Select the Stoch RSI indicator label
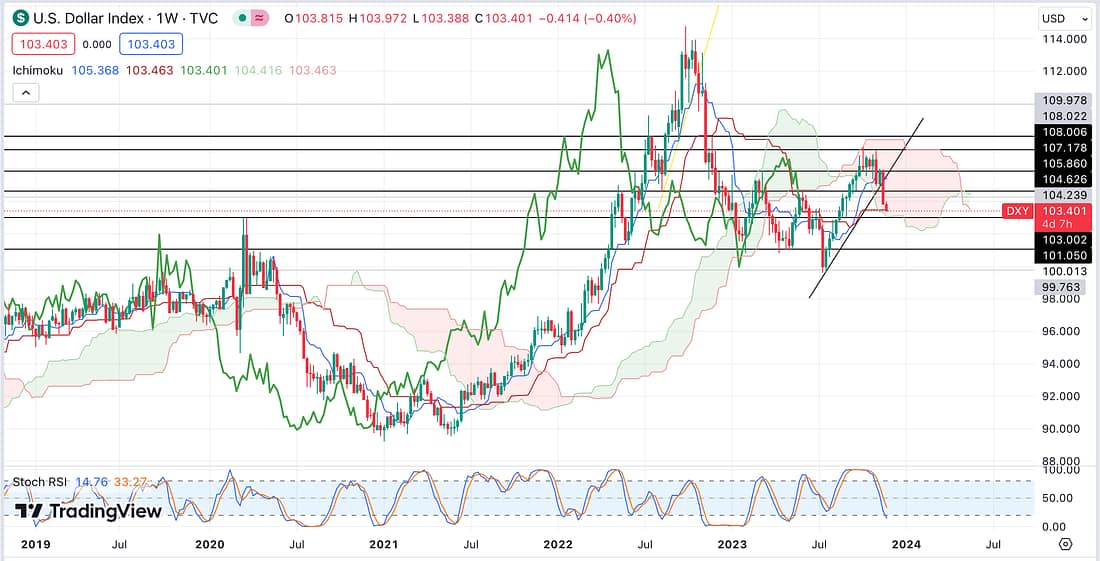Image resolution: width=1100 pixels, height=561 pixels. [40, 482]
